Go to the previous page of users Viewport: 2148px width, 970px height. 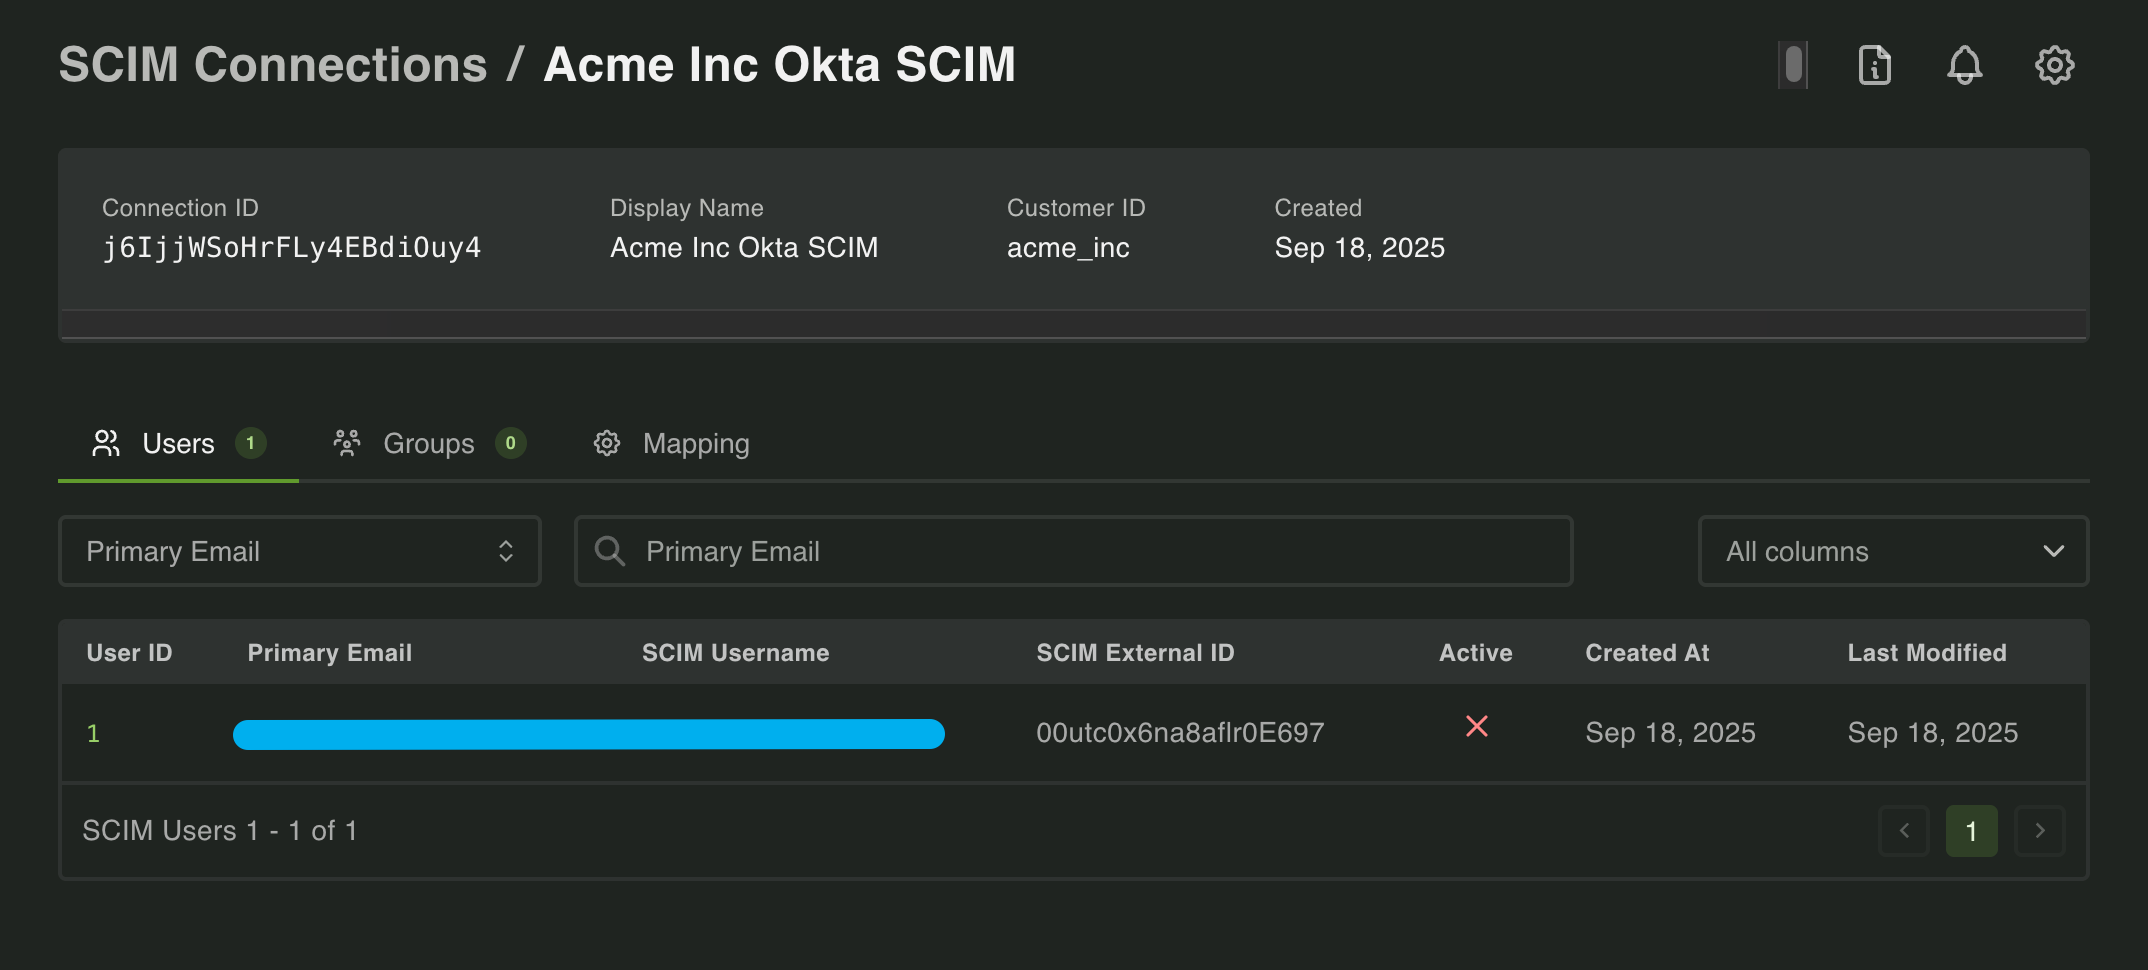[1904, 831]
